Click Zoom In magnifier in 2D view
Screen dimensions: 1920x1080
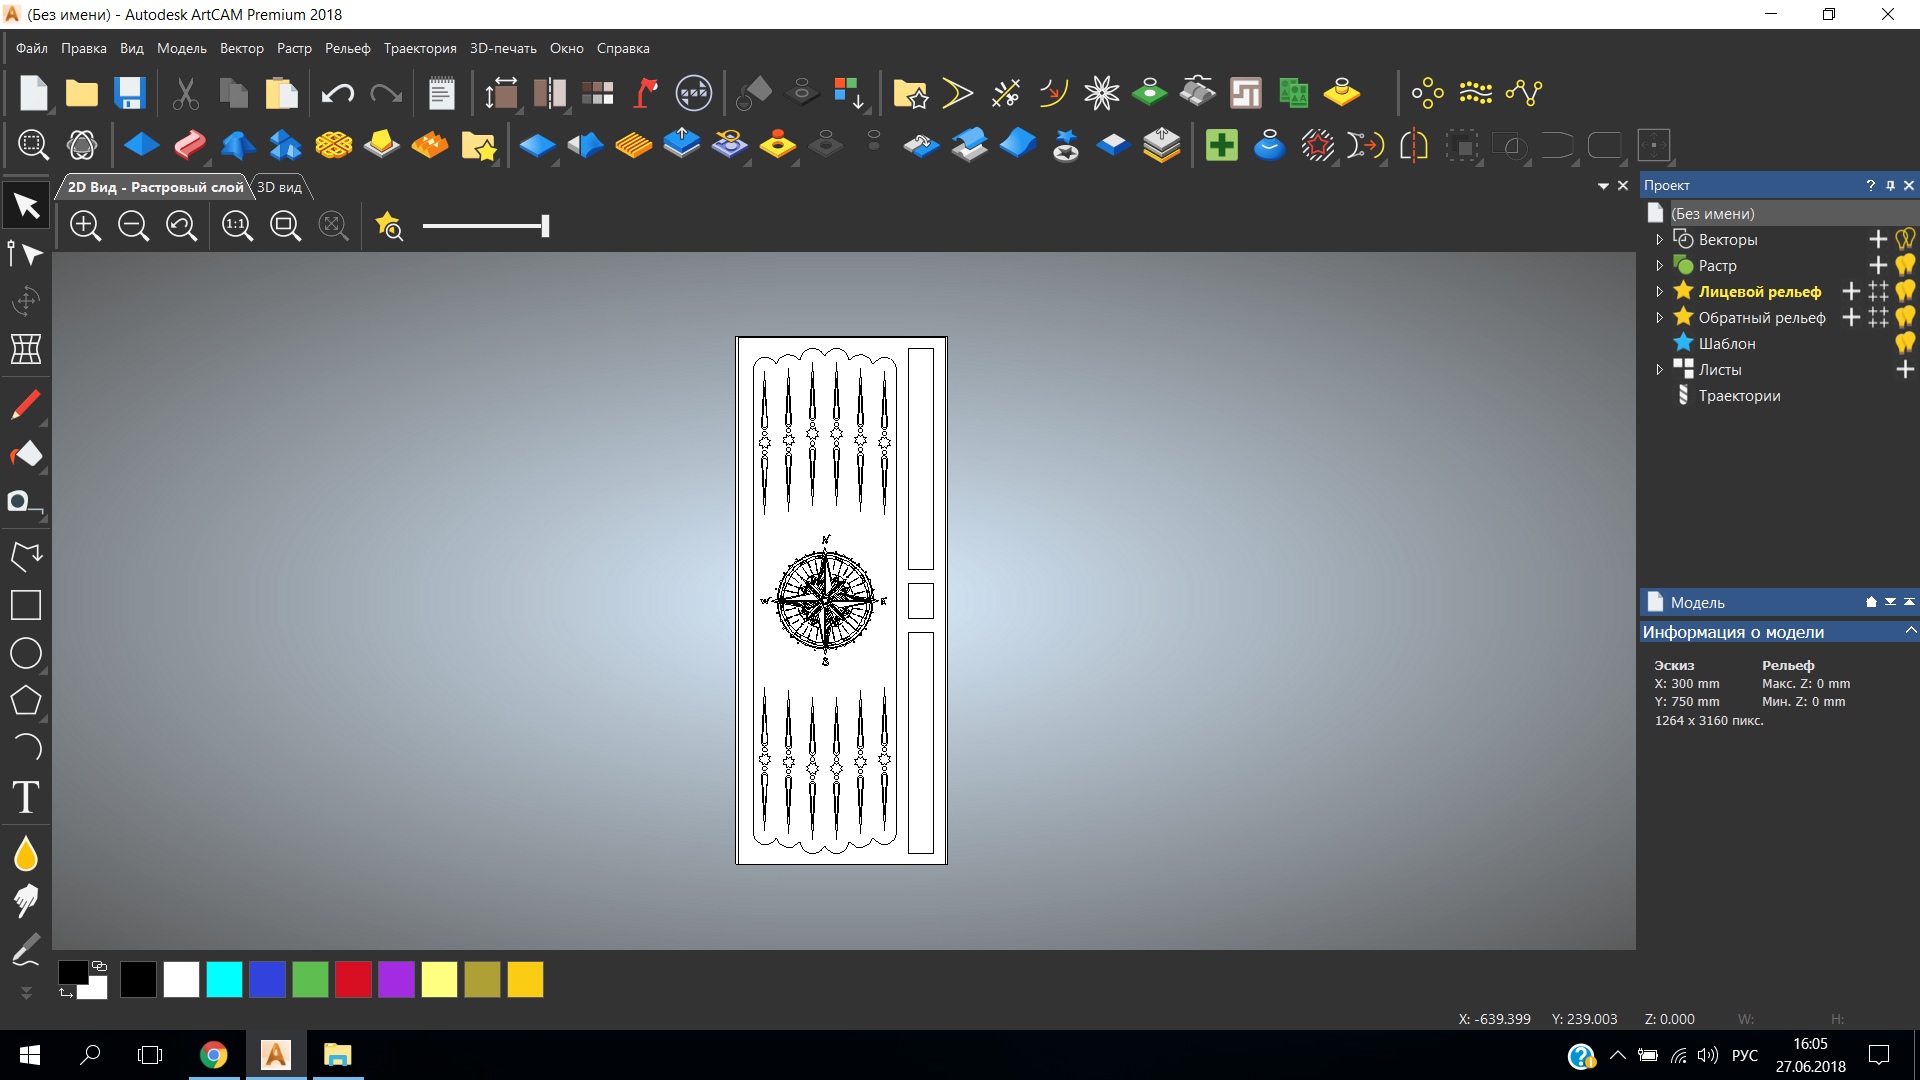coord(86,226)
